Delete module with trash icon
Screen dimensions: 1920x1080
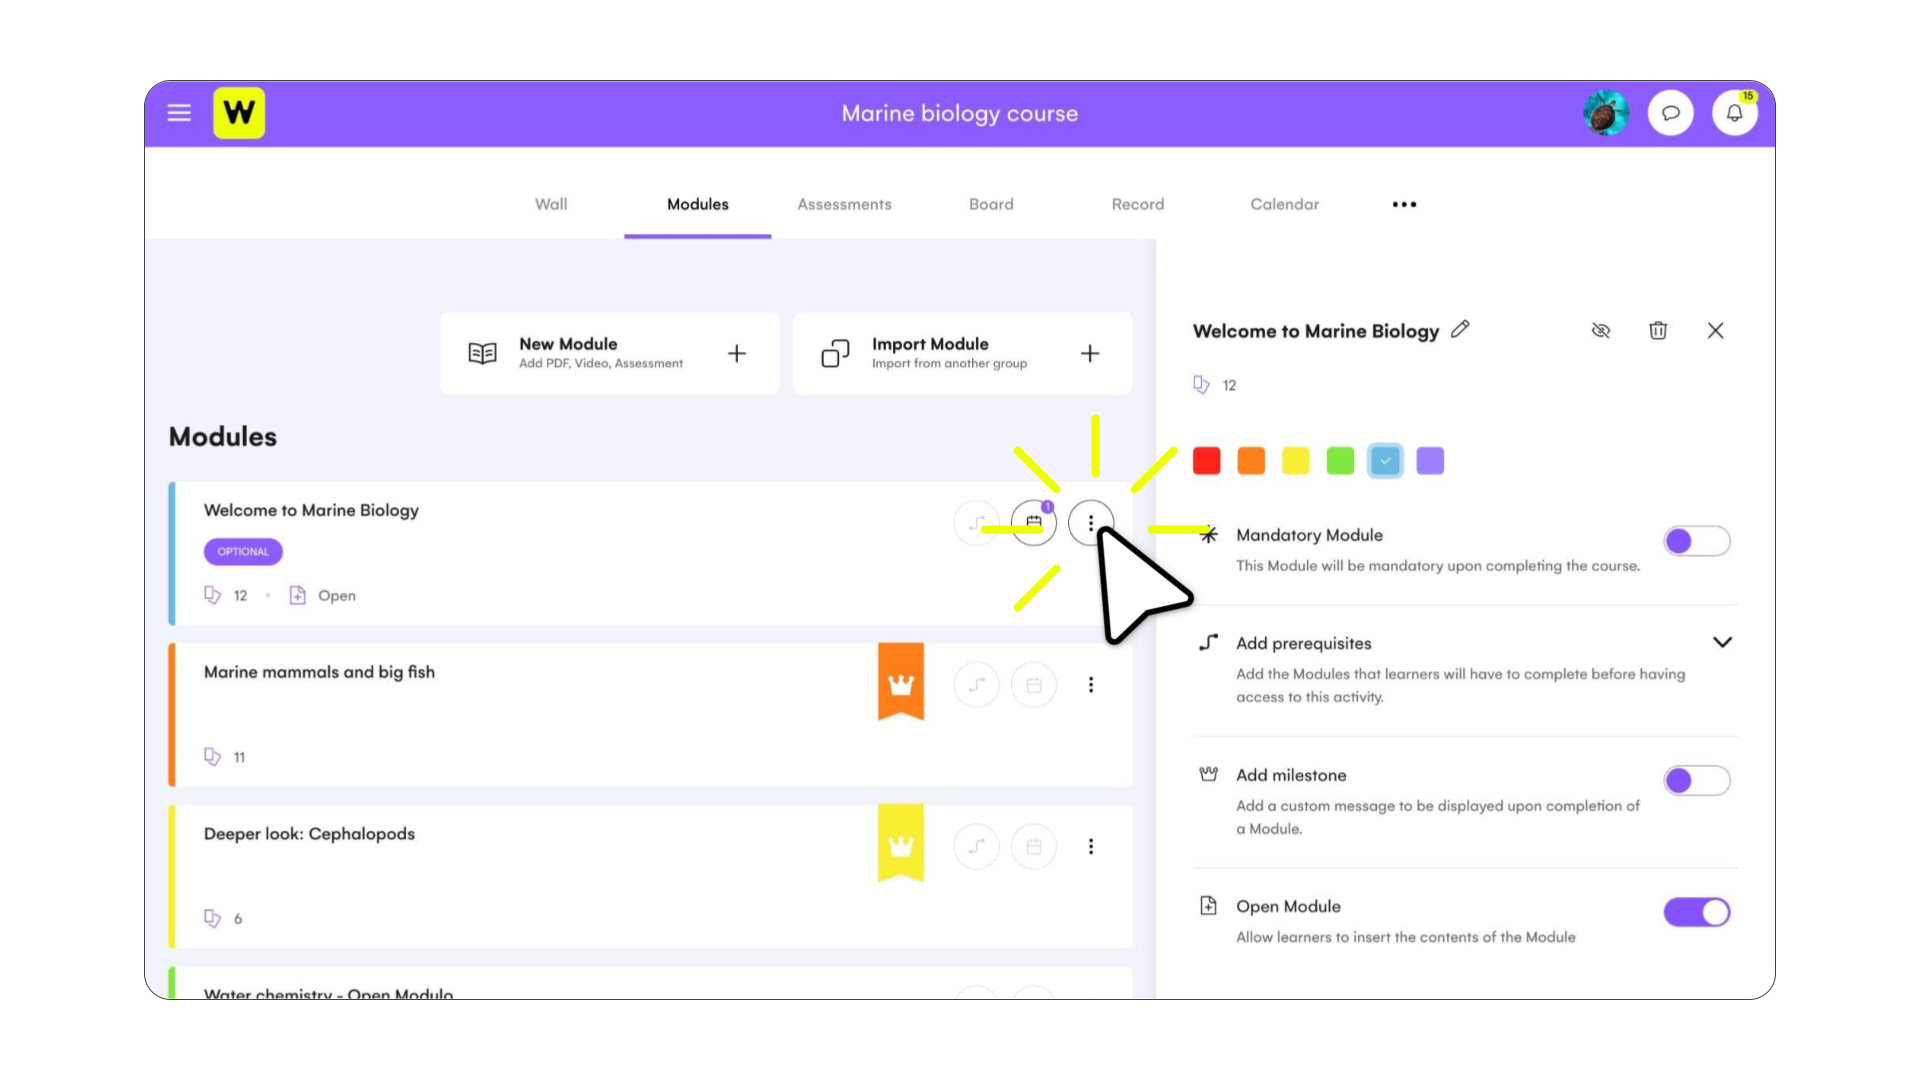(1658, 330)
